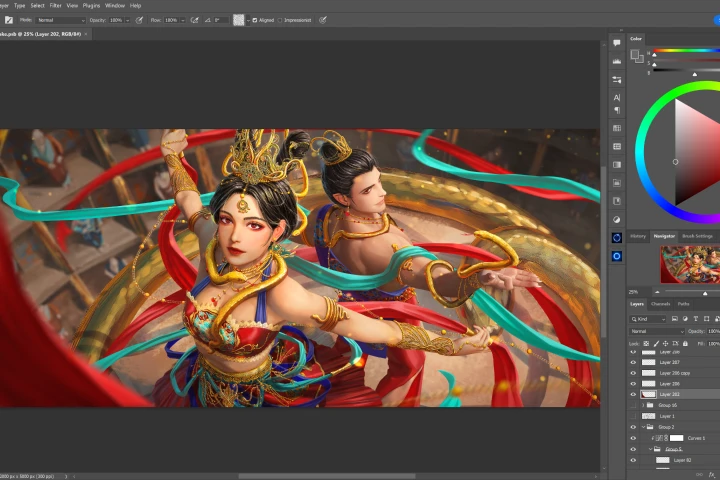The width and height of the screenshot is (720, 480).
Task: Show Layer 1 via visibility box
Action: pos(633,416)
